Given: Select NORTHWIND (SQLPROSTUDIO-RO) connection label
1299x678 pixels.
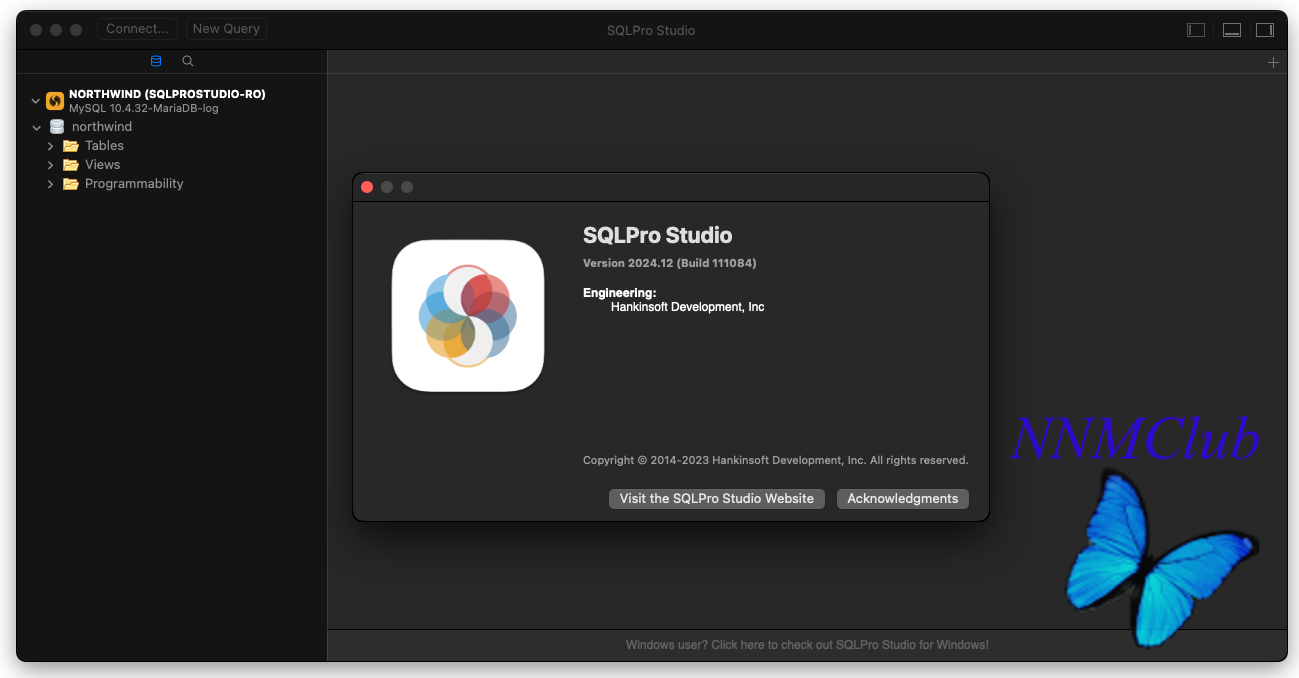Looking at the screenshot, I should click(167, 94).
